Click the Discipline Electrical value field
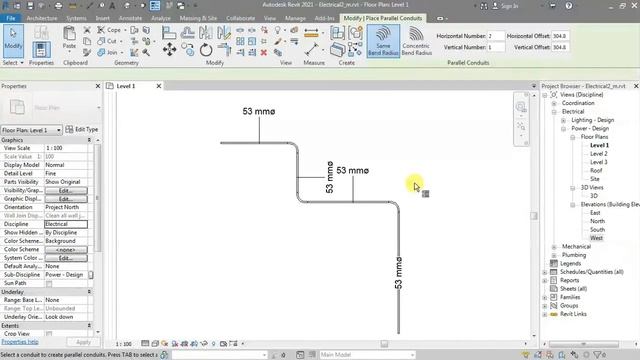This screenshot has width=640, height=360. click(66, 224)
